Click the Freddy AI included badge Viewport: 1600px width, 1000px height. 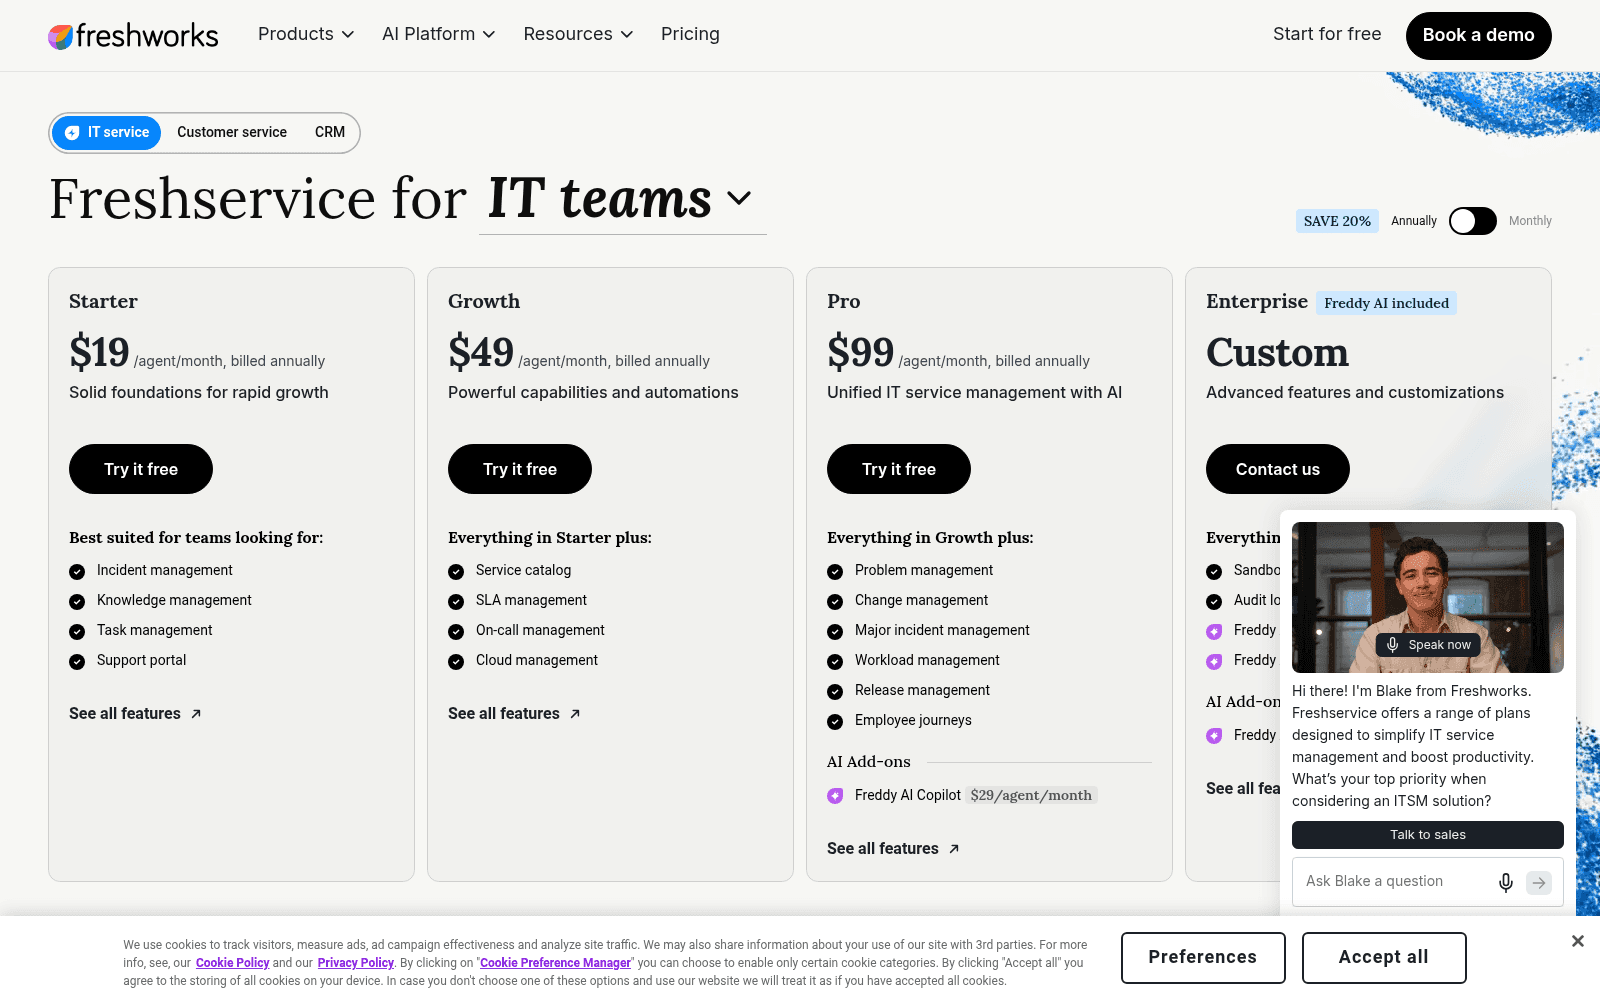point(1386,303)
